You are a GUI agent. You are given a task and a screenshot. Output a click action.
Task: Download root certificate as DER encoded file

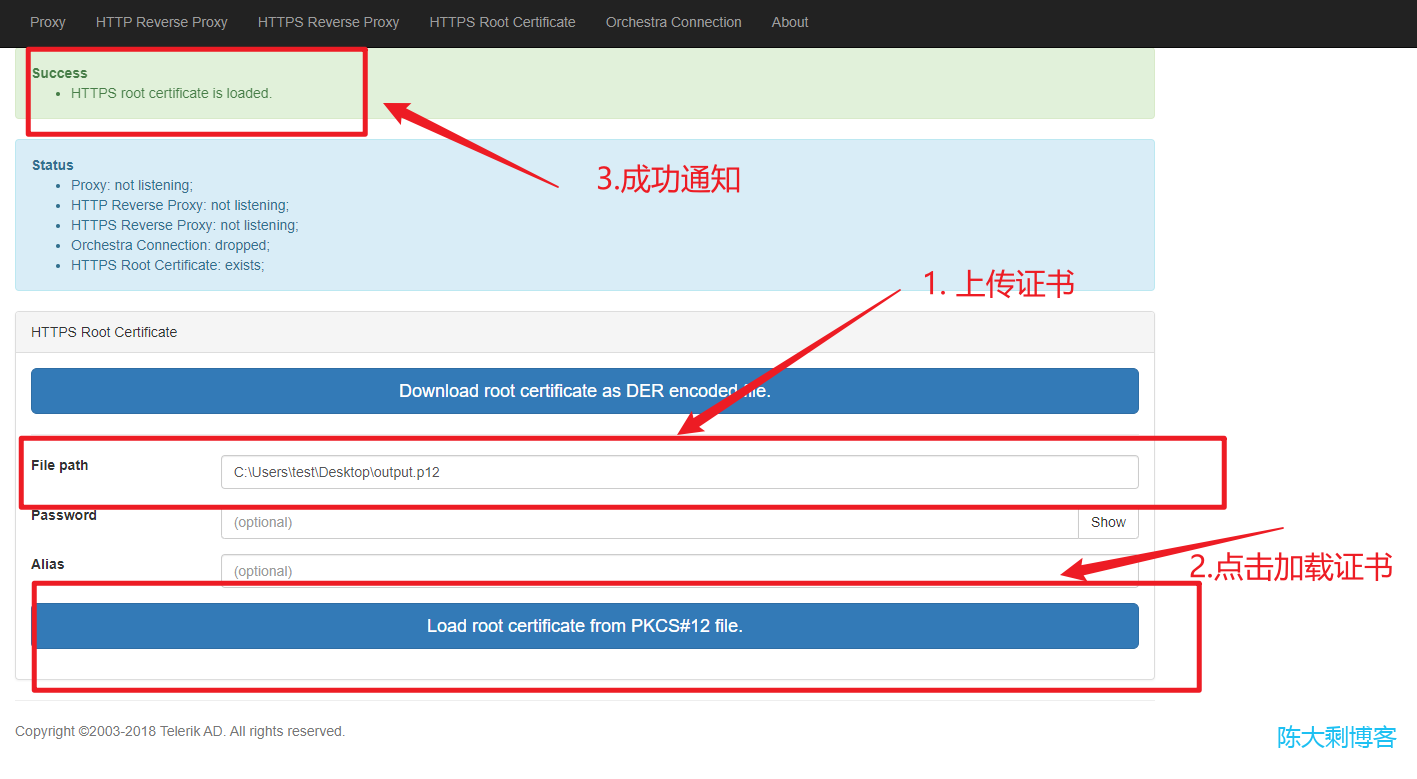click(585, 391)
